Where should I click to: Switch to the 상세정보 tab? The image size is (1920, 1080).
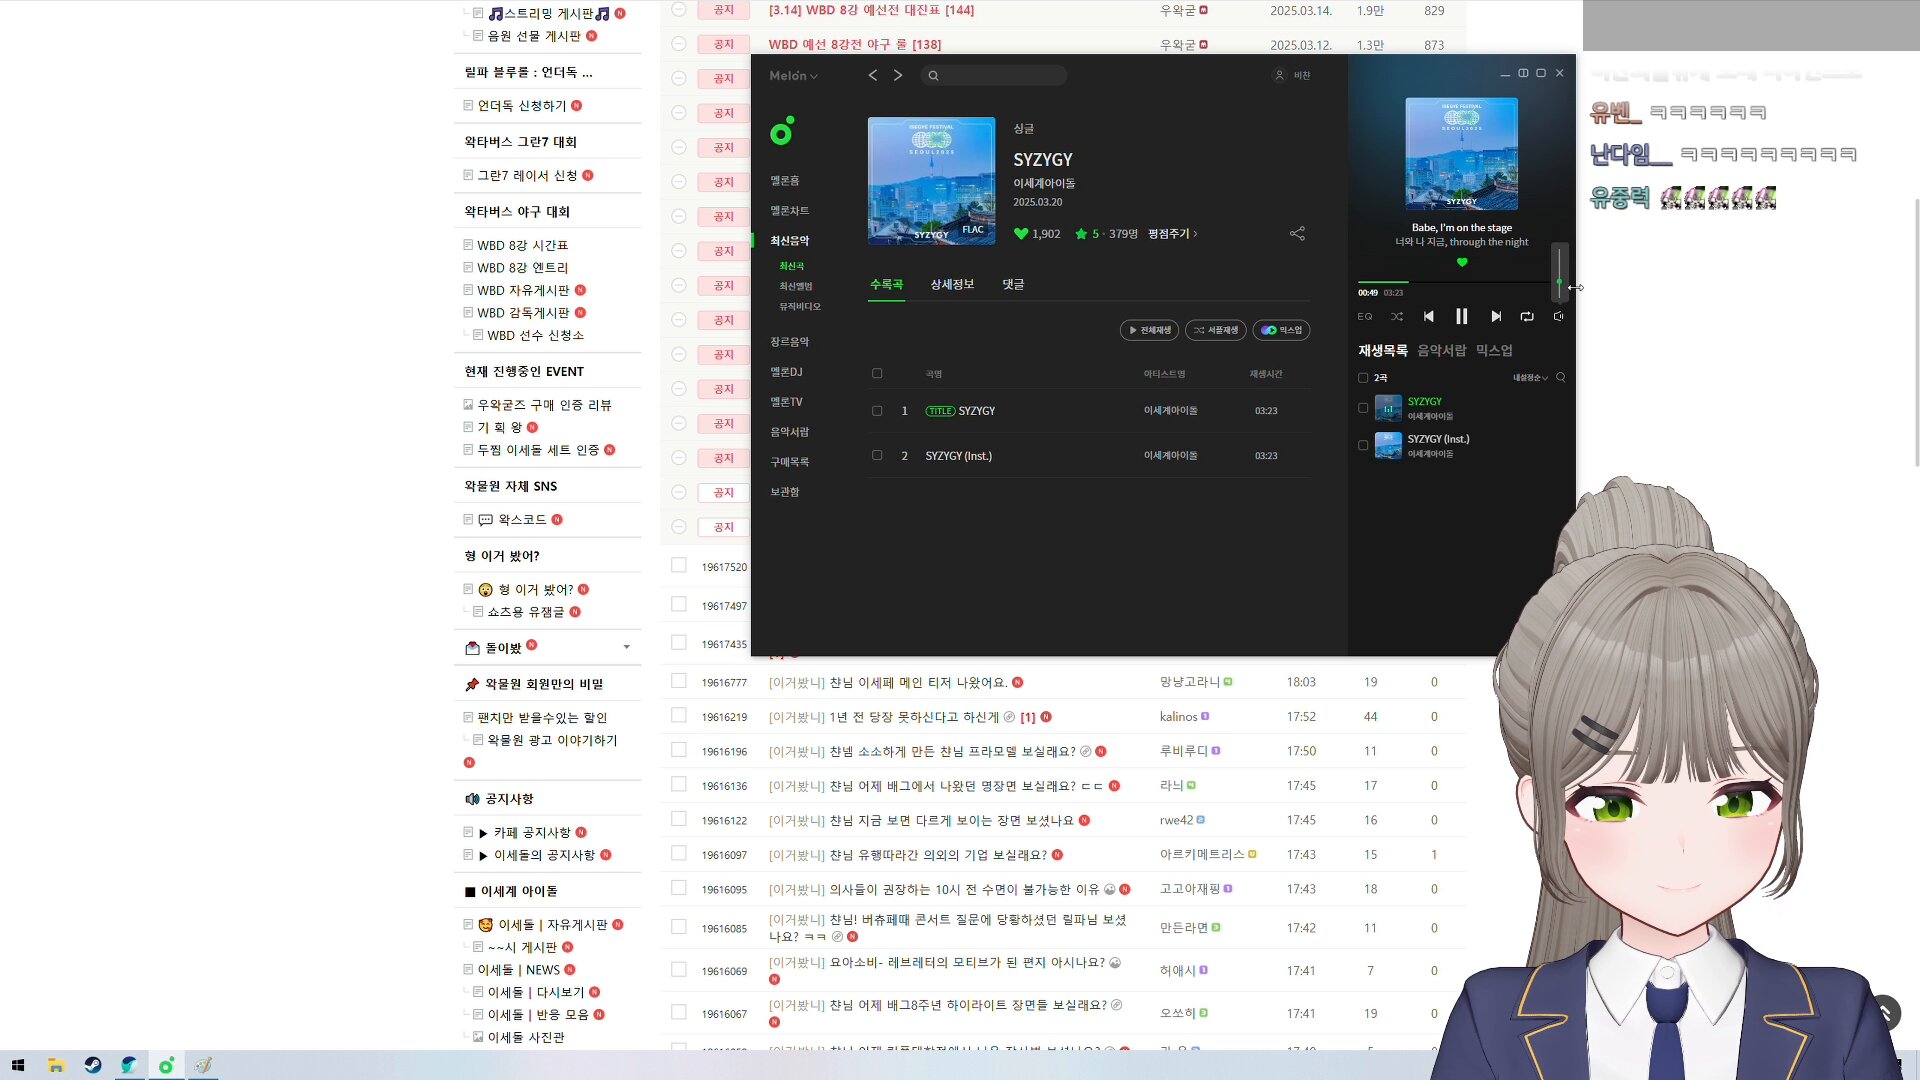pos(952,285)
